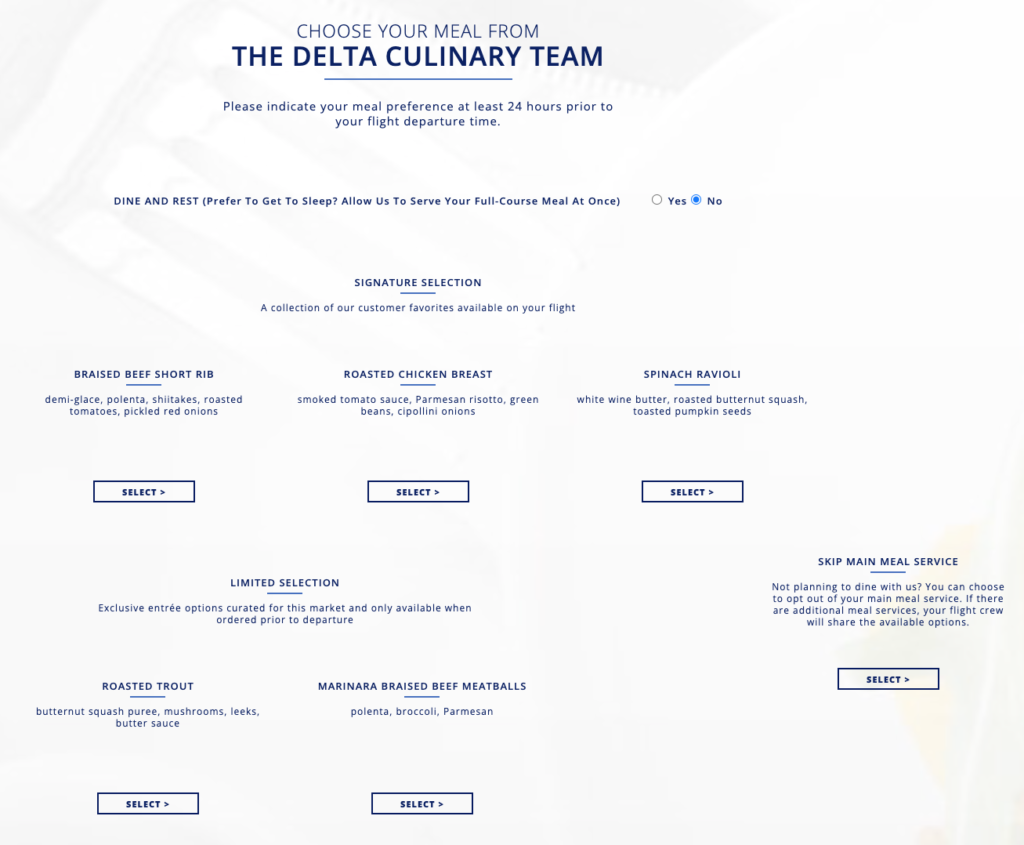This screenshot has height=845, width=1024.
Task: Select the Braised Beef Short Rib meal
Action: coord(144,491)
